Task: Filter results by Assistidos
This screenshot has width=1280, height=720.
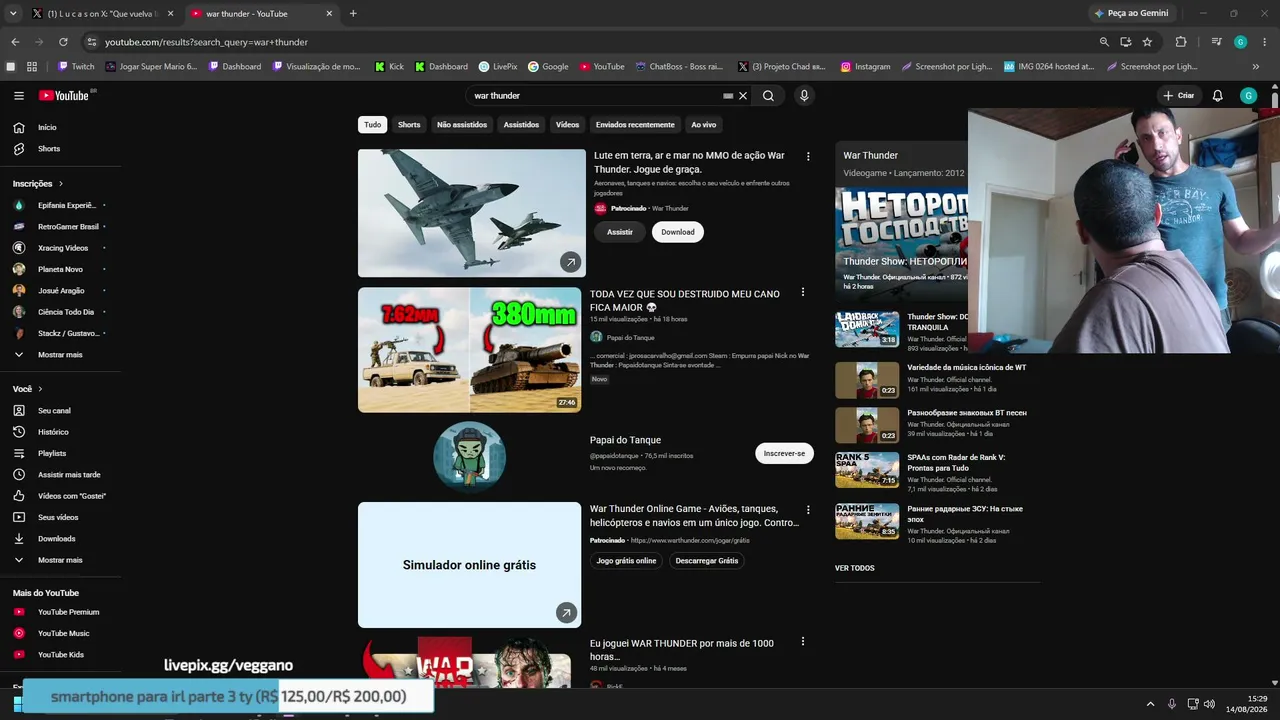Action: (x=521, y=125)
